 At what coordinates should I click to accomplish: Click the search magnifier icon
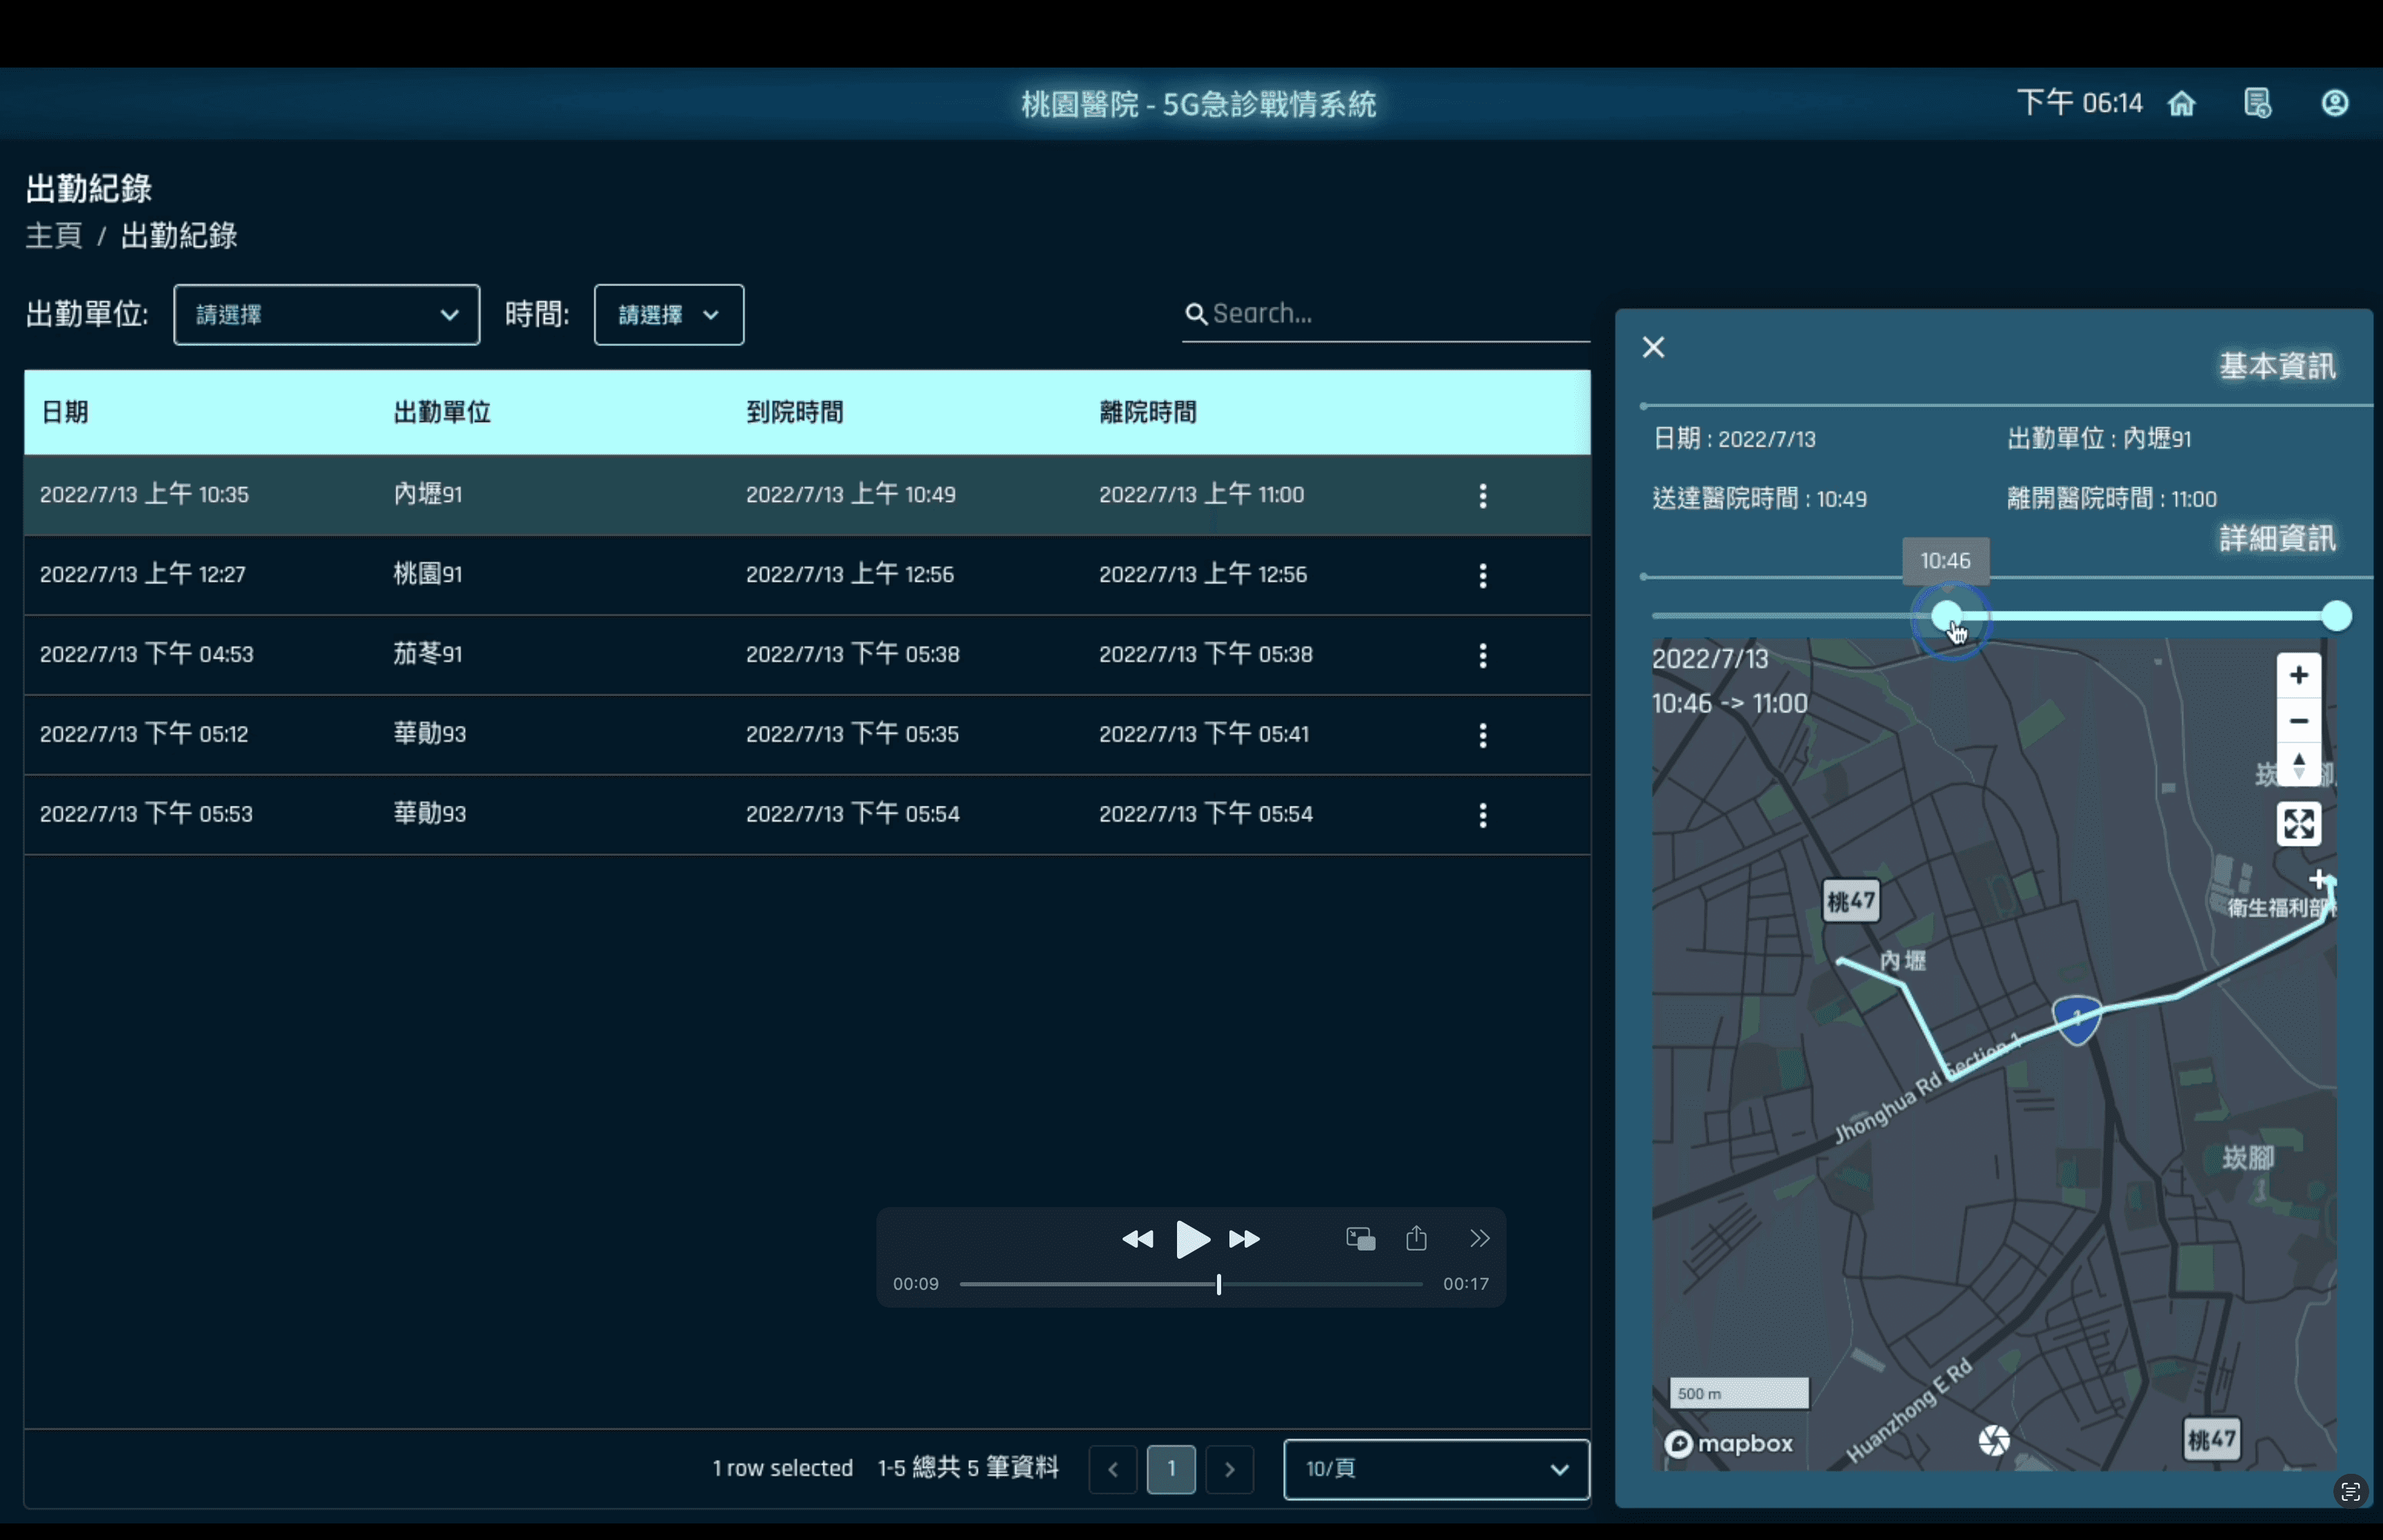pos(1195,314)
